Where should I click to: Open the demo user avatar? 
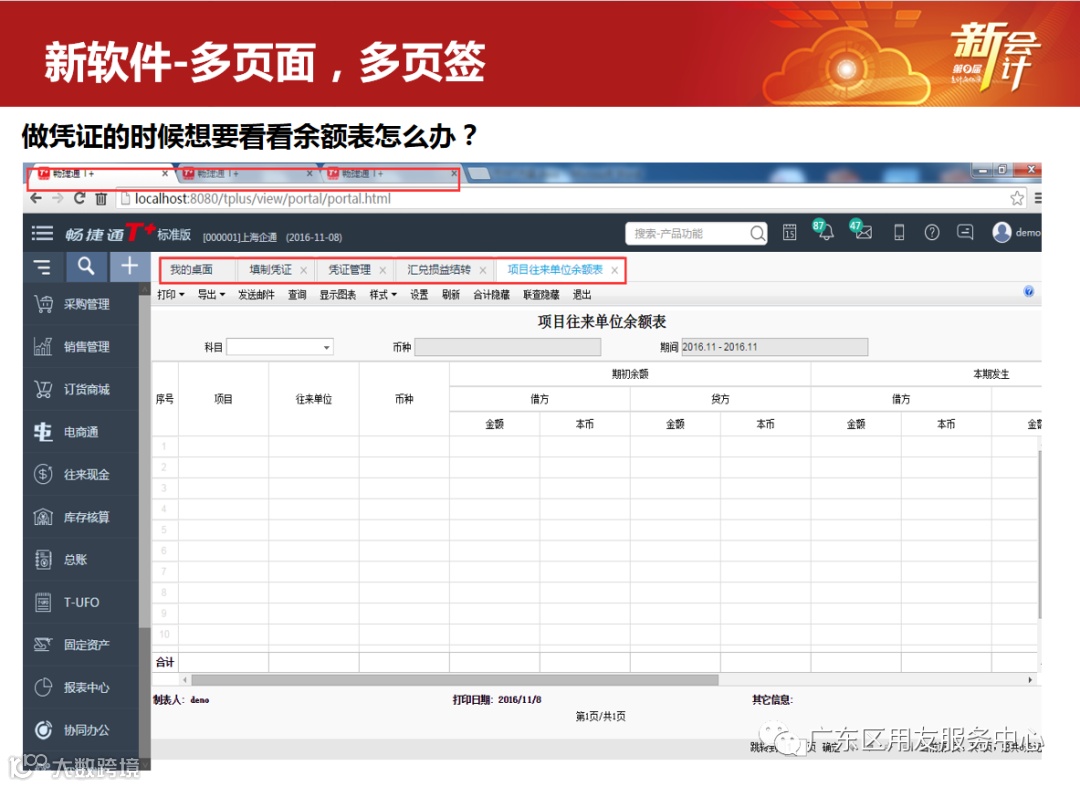[x=1001, y=232]
